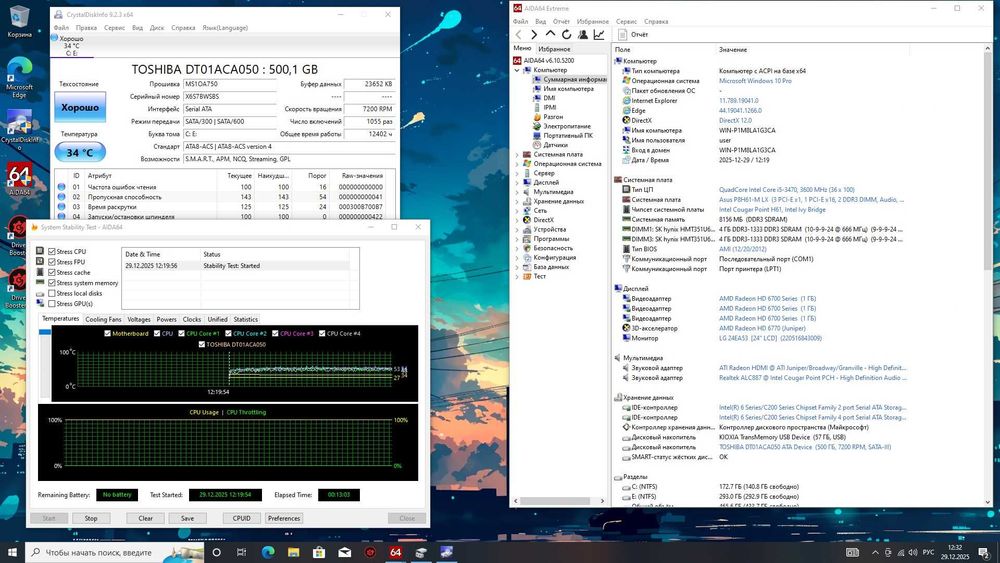Hide Motherboard temperature graph line
This screenshot has width=1000, height=563.
click(107, 333)
